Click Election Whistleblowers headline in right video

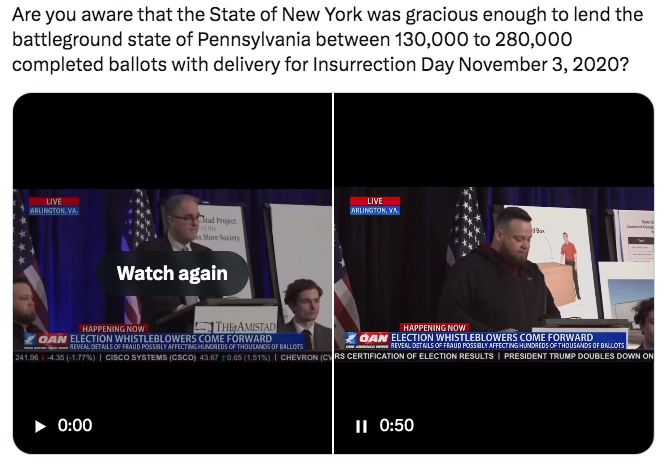click(x=492, y=337)
